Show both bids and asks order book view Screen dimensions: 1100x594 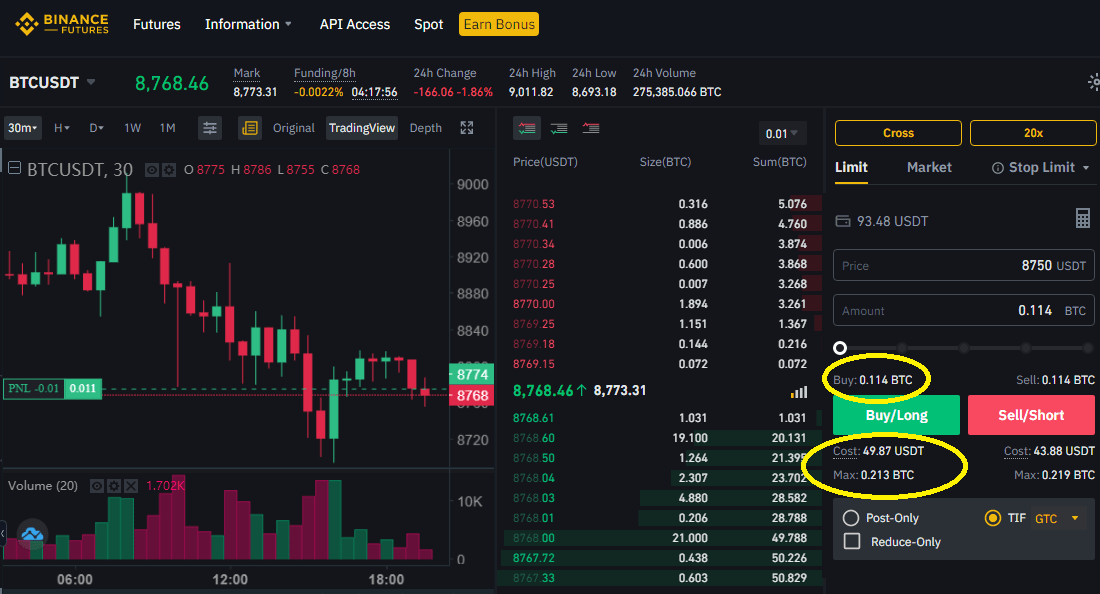point(527,128)
